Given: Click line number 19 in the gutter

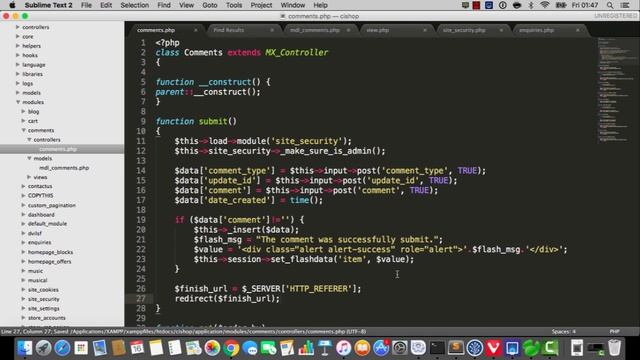Looking at the screenshot, I should (141, 220).
